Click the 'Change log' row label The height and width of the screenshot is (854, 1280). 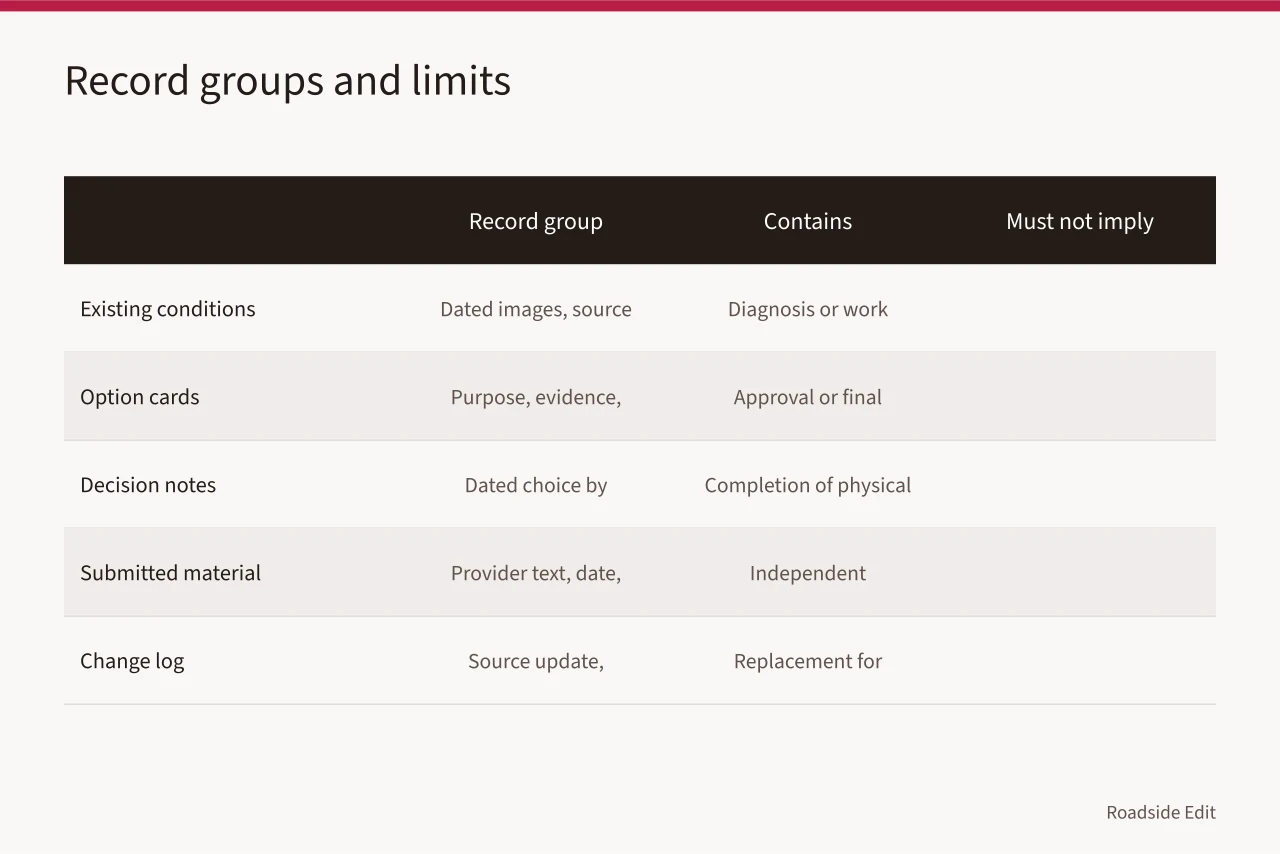pos(132,661)
